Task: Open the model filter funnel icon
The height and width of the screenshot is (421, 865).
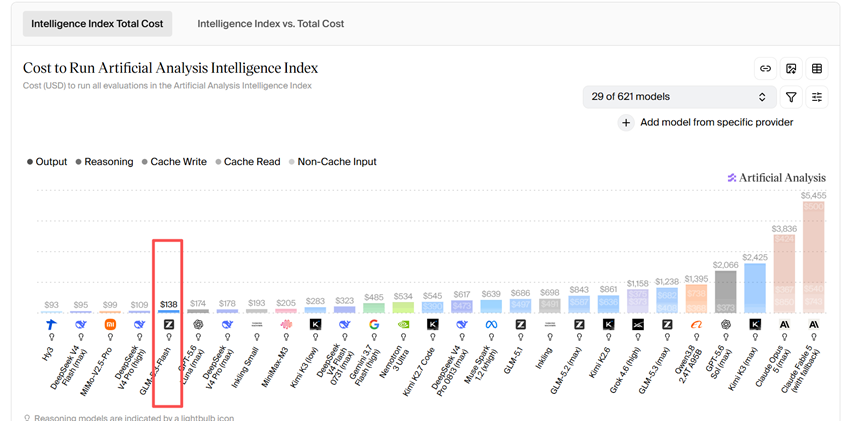Action: tap(791, 97)
